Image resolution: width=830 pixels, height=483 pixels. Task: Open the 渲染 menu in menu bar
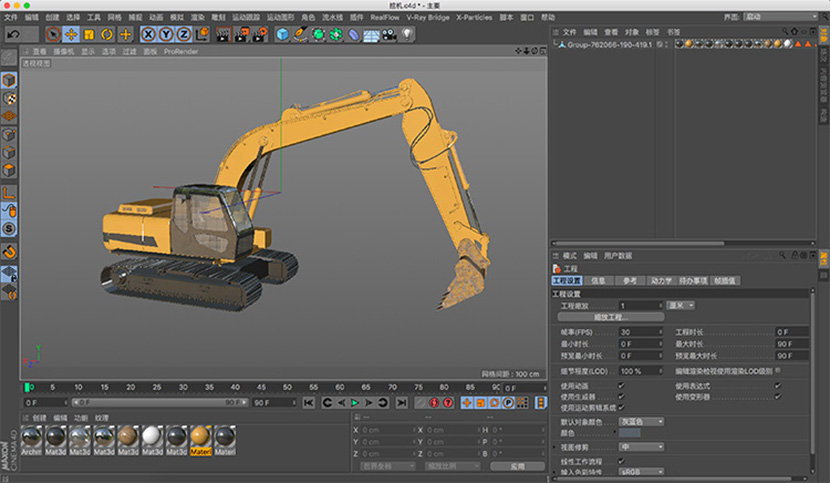pyautogui.click(x=199, y=17)
